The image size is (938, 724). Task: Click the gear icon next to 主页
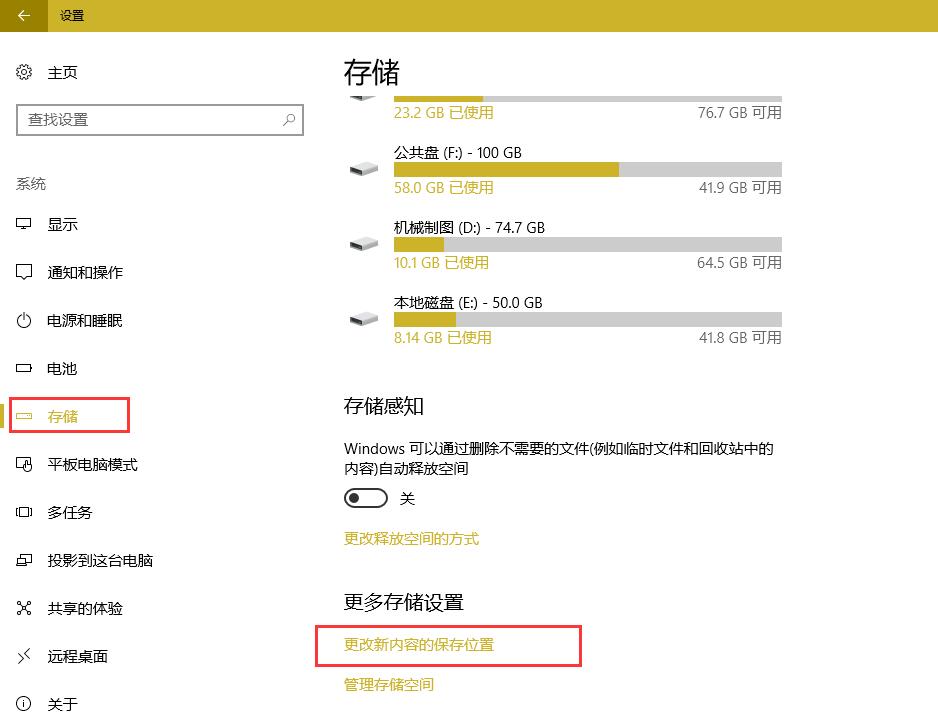(x=24, y=72)
